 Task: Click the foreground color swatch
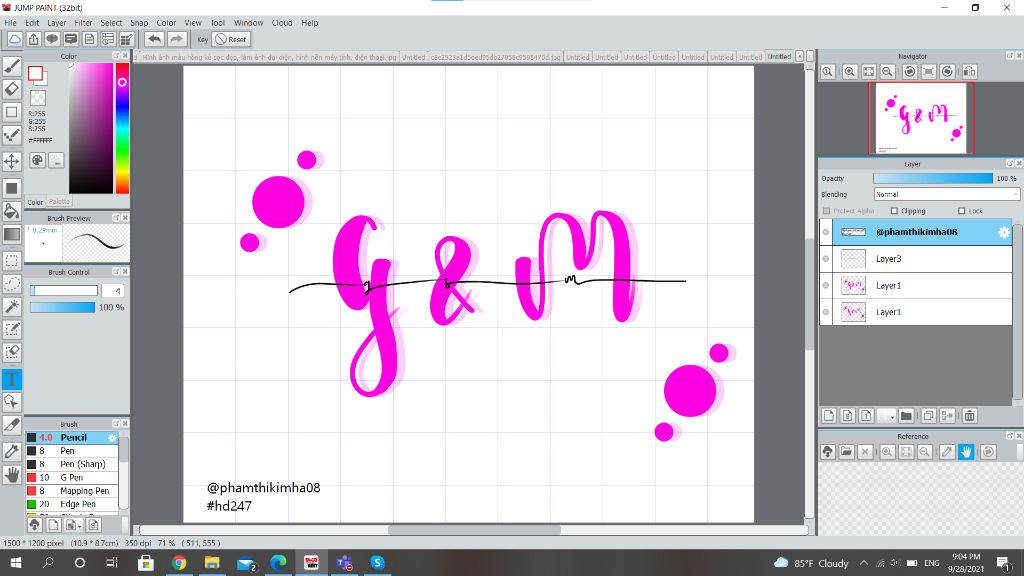pos(35,73)
